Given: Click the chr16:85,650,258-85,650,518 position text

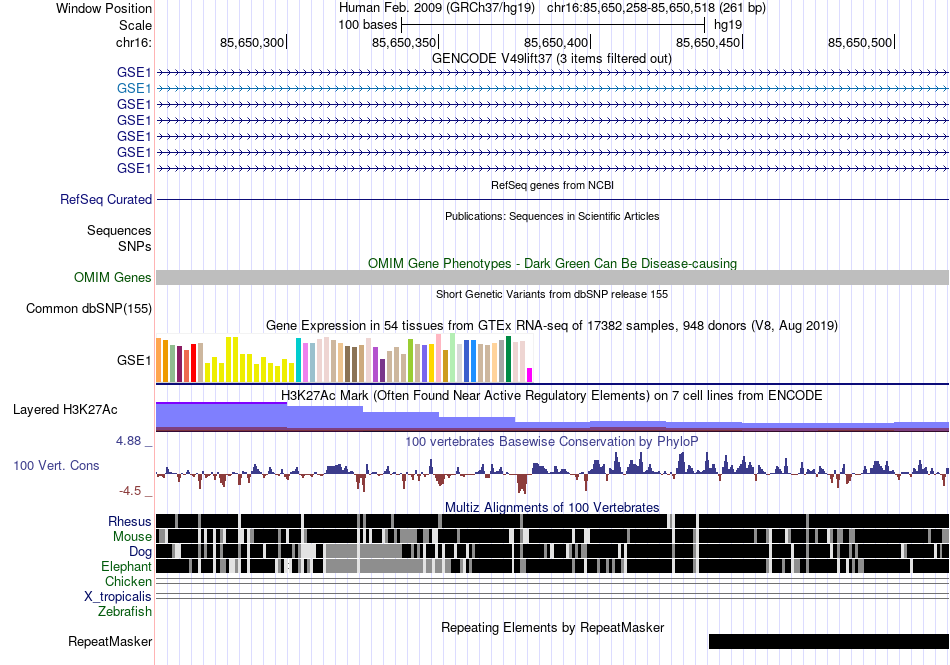Looking at the screenshot, I should [x=631, y=8].
